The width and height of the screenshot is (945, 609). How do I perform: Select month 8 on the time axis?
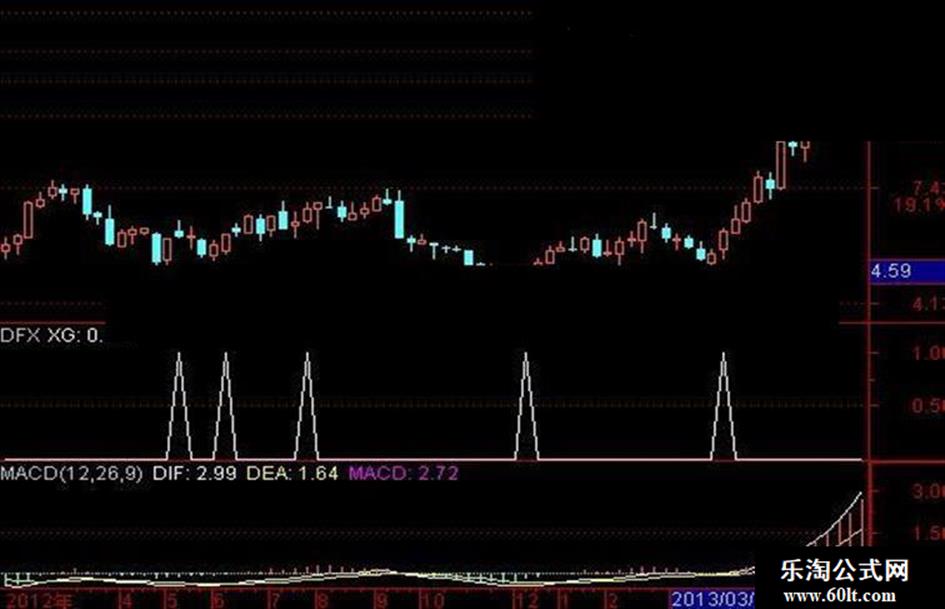pos(322,600)
